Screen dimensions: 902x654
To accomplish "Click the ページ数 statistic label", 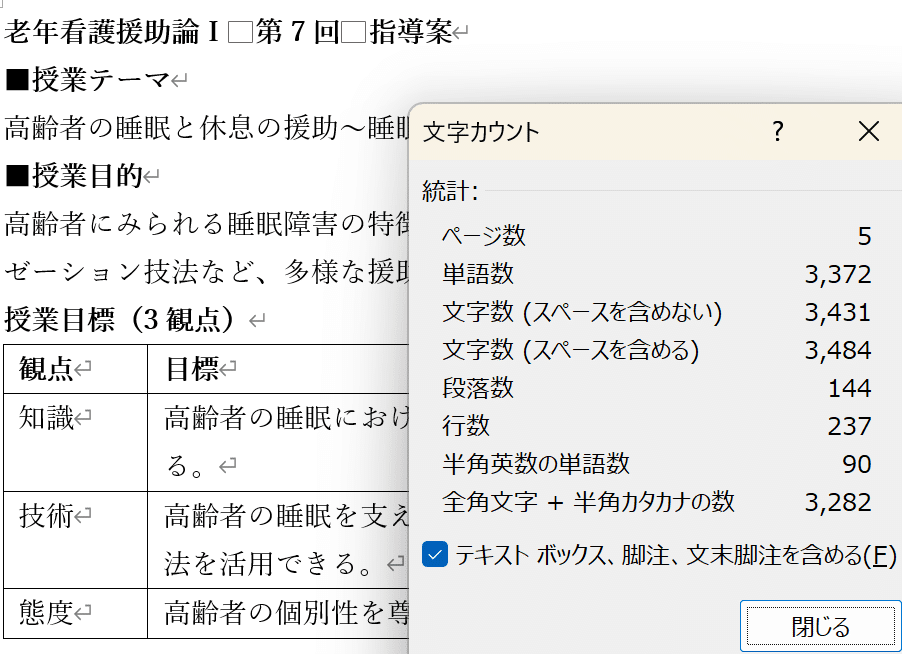I will (484, 236).
